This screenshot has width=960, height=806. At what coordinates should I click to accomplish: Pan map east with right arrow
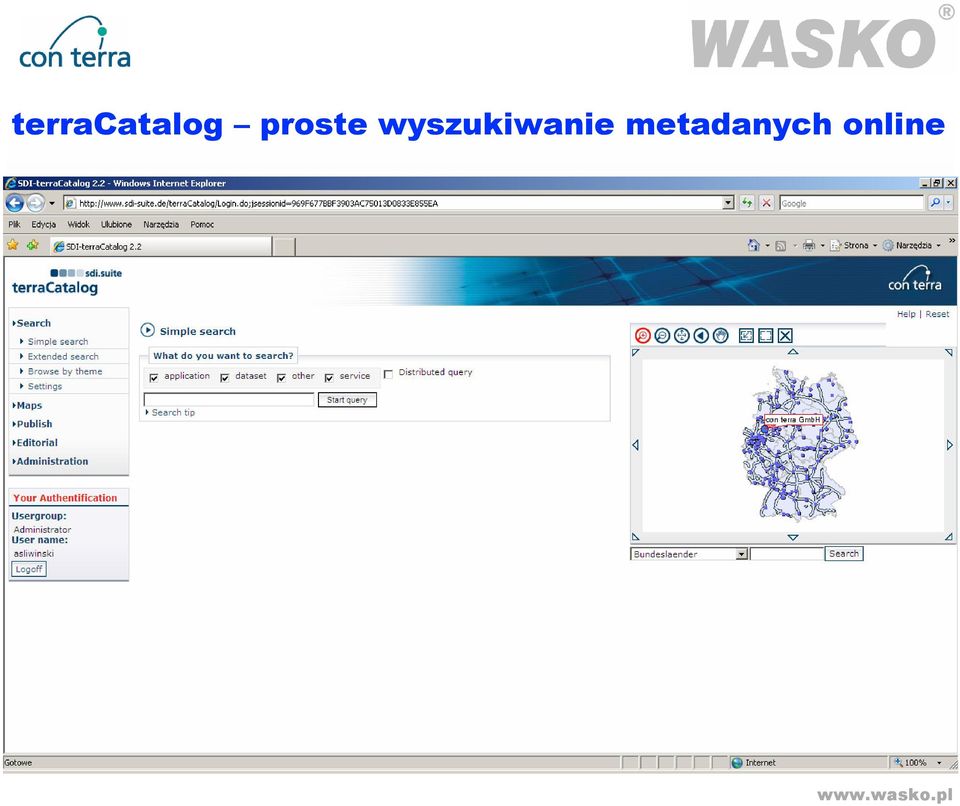click(950, 445)
